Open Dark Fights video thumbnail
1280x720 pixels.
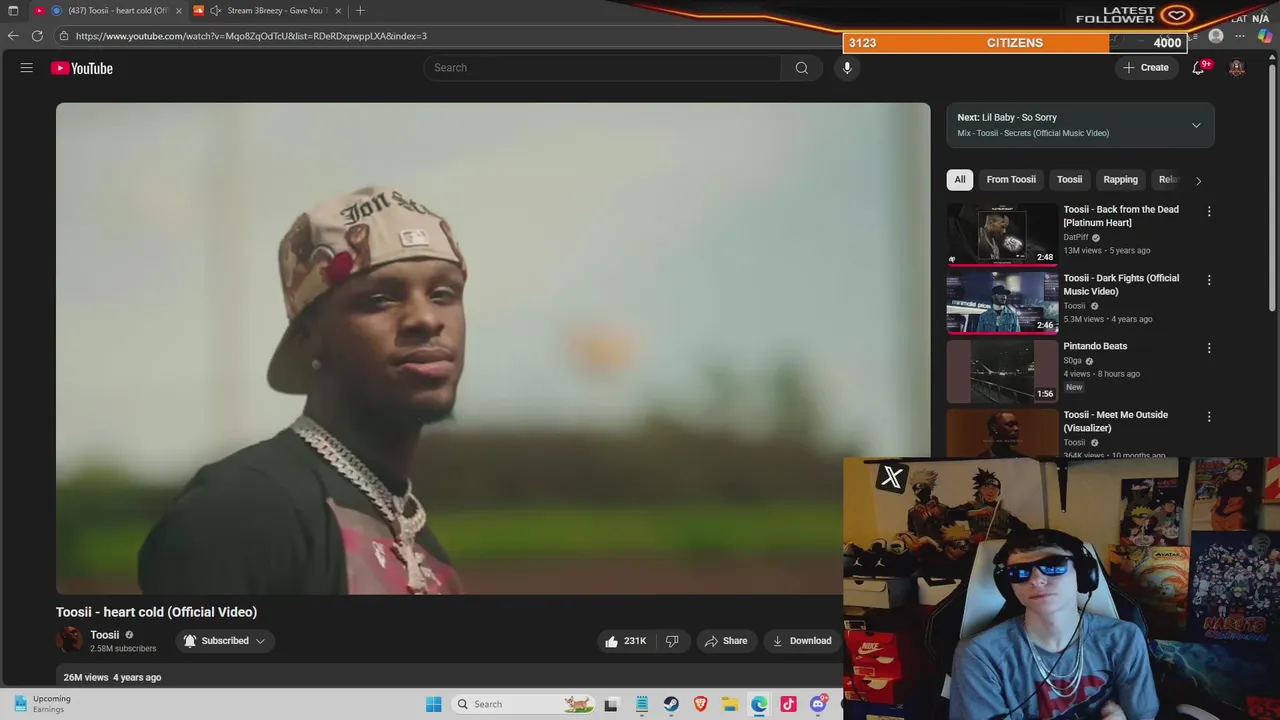[1002, 302]
